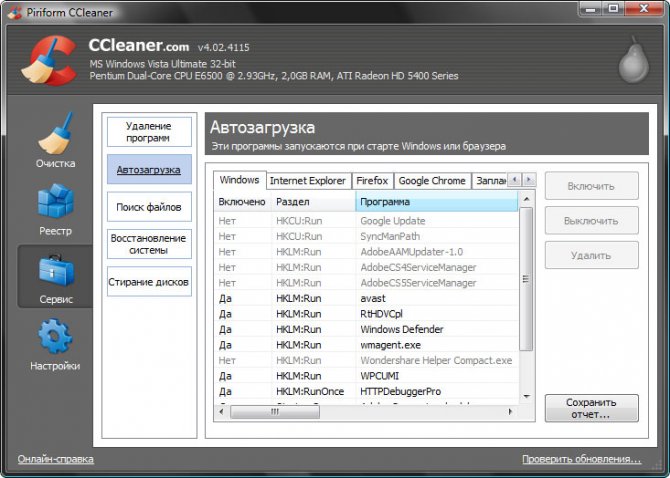Open Удаление программ uninstall section
This screenshot has width=670, height=478.
tap(148, 132)
